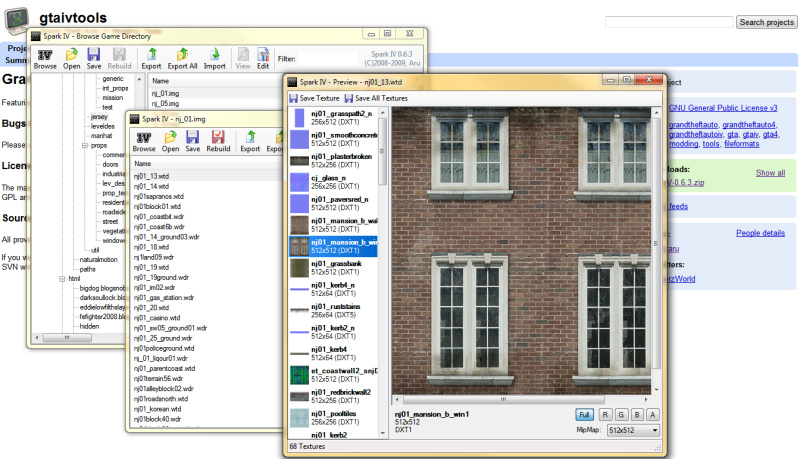Click Export icon in Browse Game Directory window
This screenshot has width=800, height=459.
[152, 59]
